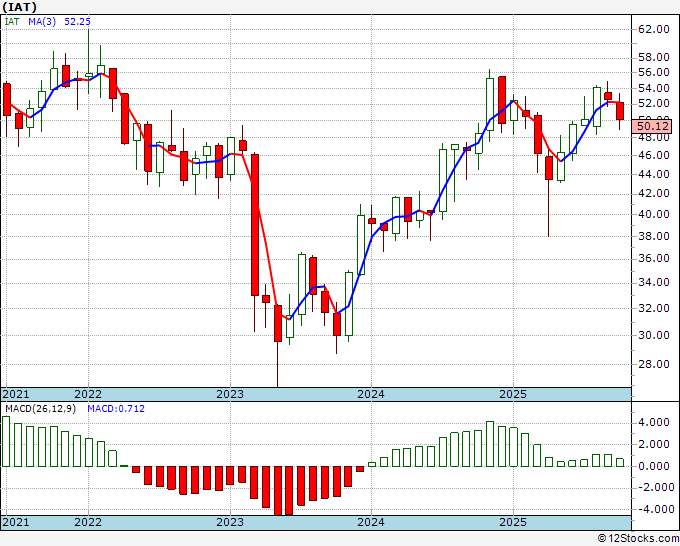Click the 42.00 price axis label
The width and height of the screenshot is (680, 546).
[x=654, y=193]
